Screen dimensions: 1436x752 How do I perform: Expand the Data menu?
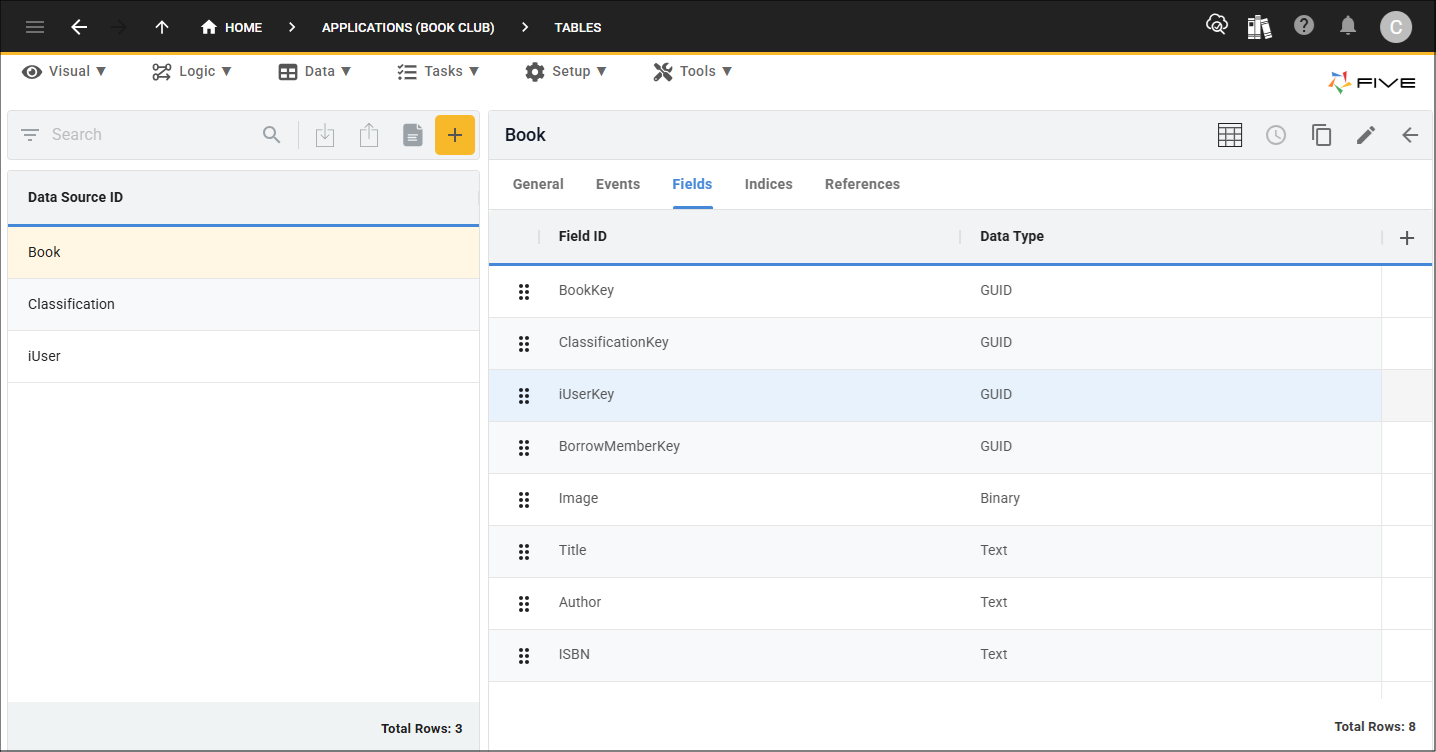(x=315, y=71)
